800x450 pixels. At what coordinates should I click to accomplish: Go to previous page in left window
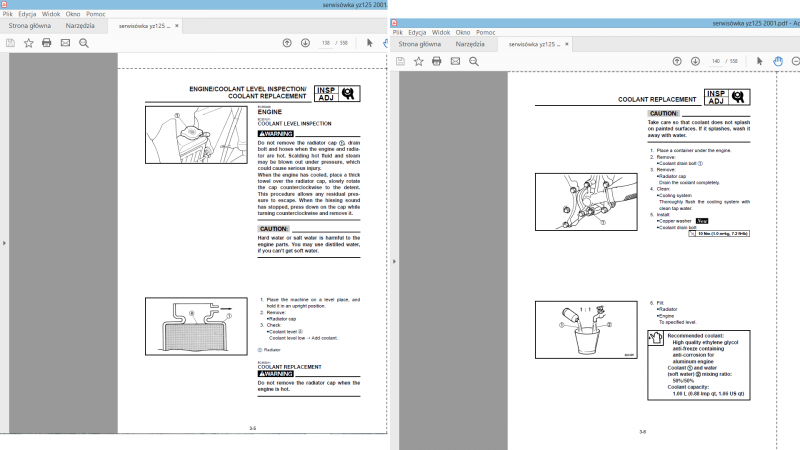[x=287, y=43]
